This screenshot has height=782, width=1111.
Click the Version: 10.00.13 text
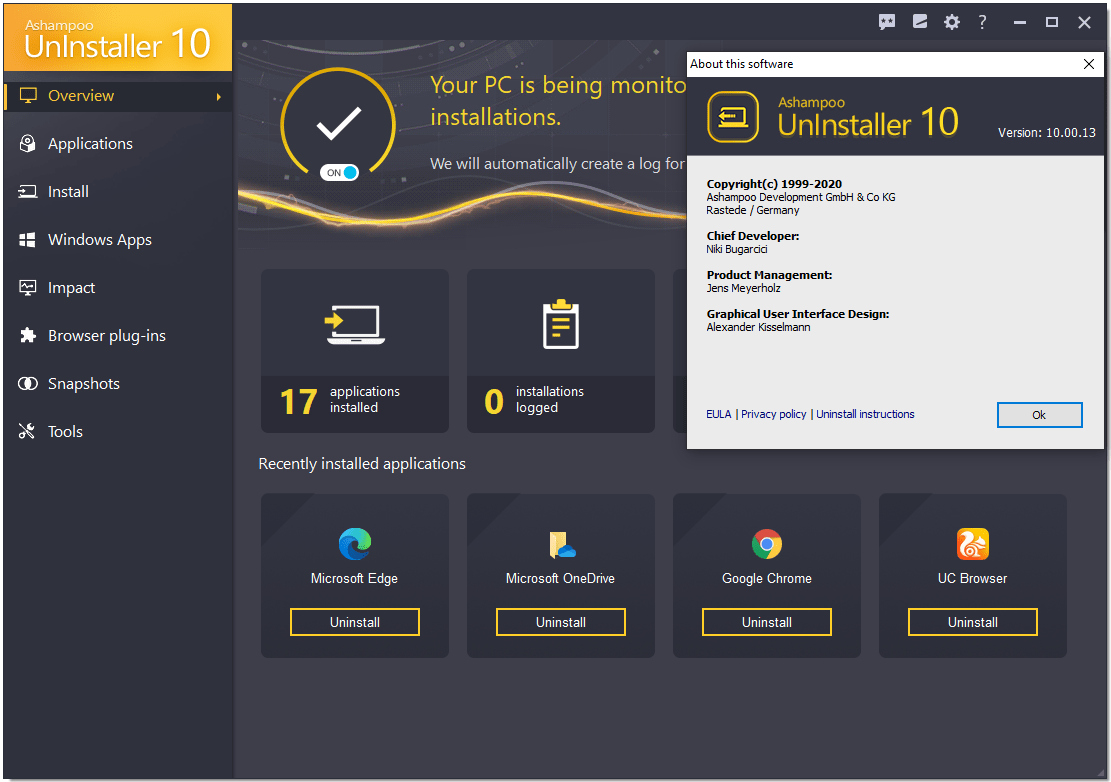1047,132
